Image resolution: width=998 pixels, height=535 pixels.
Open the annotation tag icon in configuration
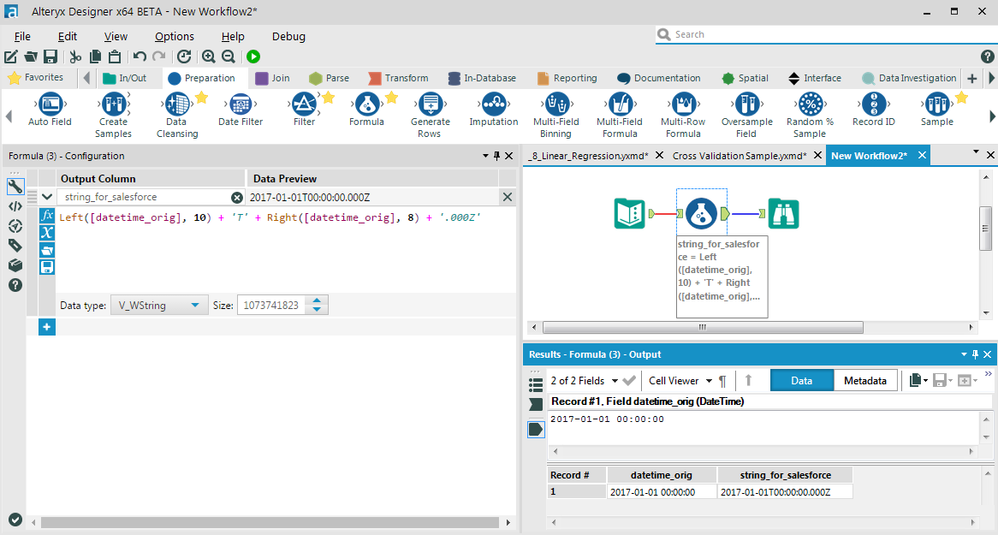15,246
